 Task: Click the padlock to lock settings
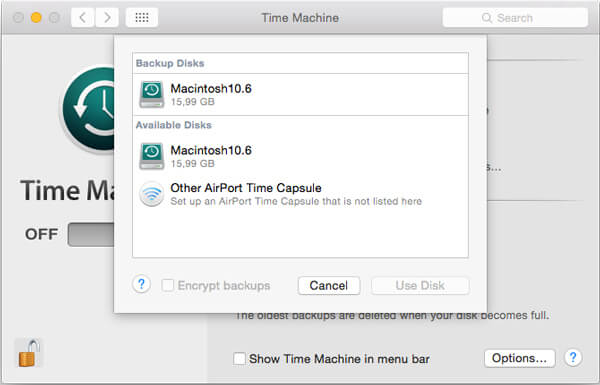29,353
